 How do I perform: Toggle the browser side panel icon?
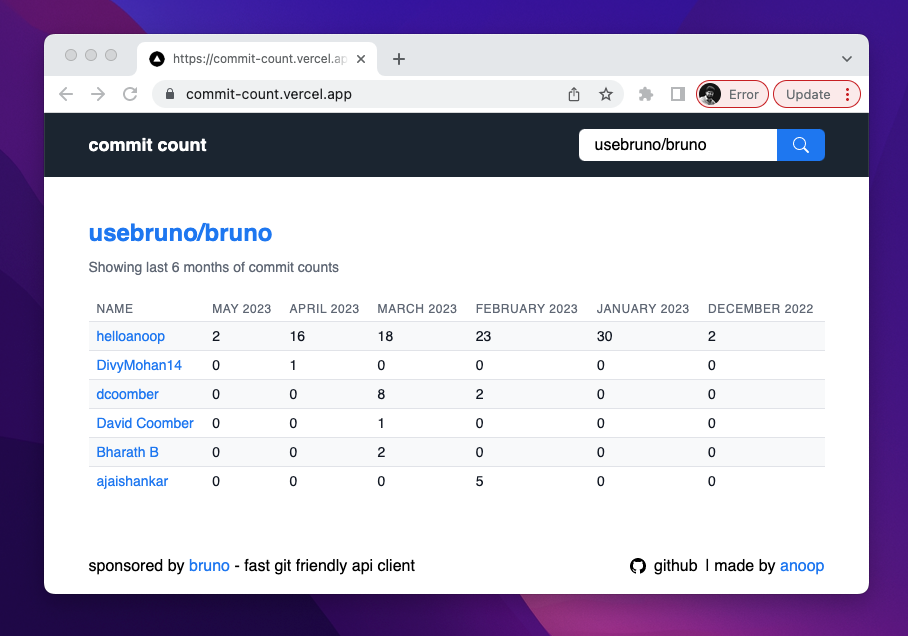point(678,94)
